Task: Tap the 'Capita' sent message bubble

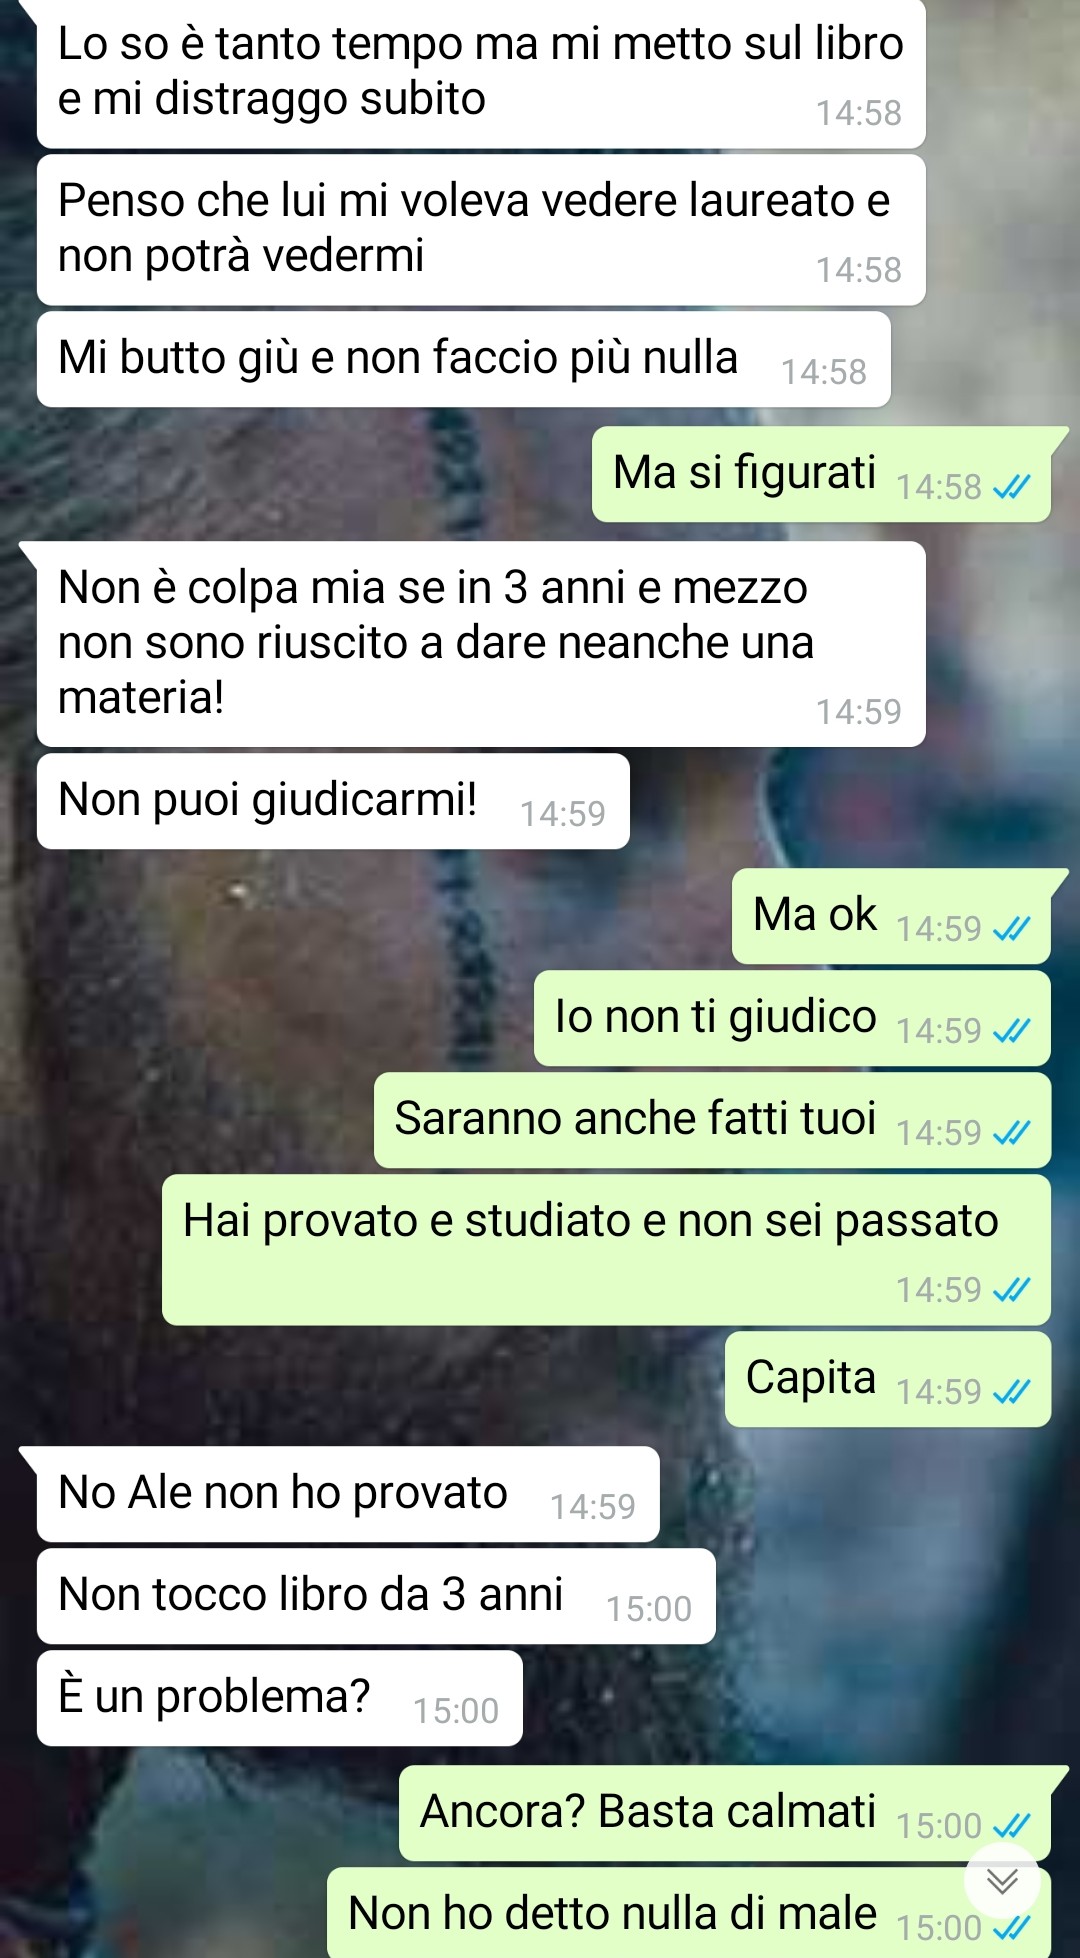Action: (x=888, y=1379)
